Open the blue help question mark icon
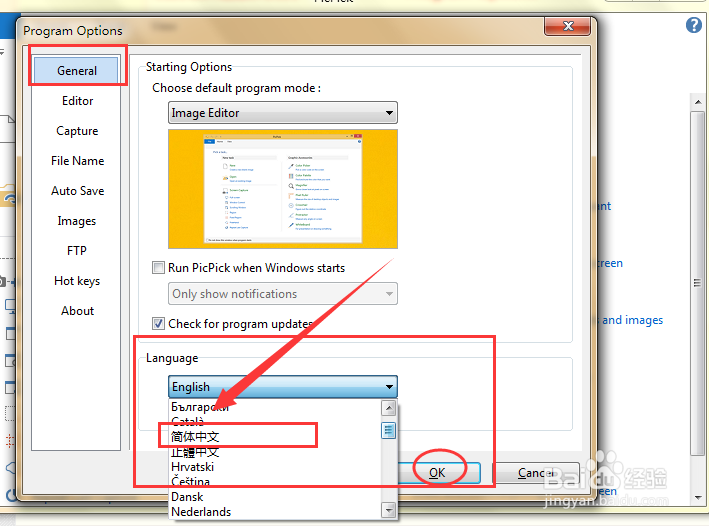The image size is (709, 526). [x=694, y=25]
